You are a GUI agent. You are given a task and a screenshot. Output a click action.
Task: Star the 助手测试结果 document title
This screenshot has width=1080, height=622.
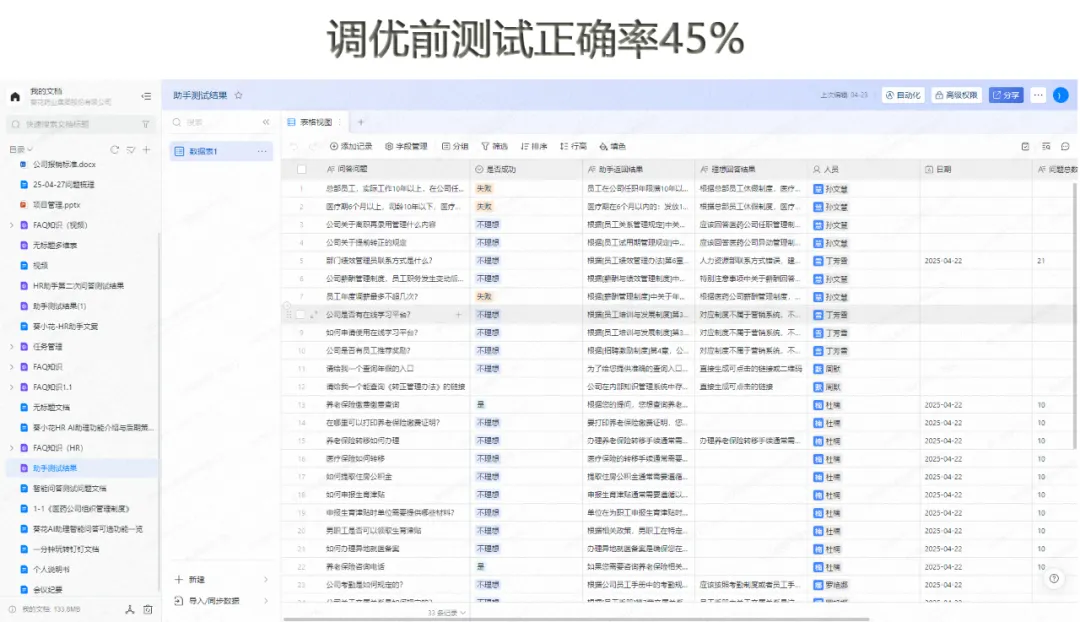(238, 95)
